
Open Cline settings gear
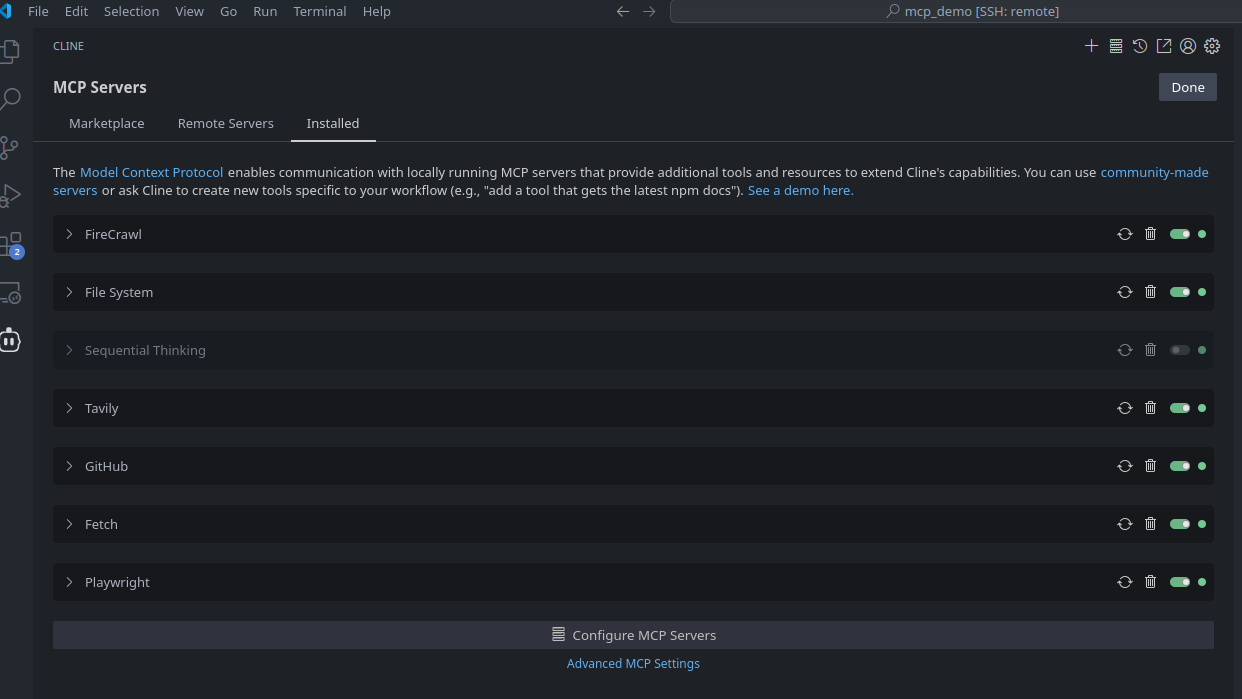tap(1212, 46)
